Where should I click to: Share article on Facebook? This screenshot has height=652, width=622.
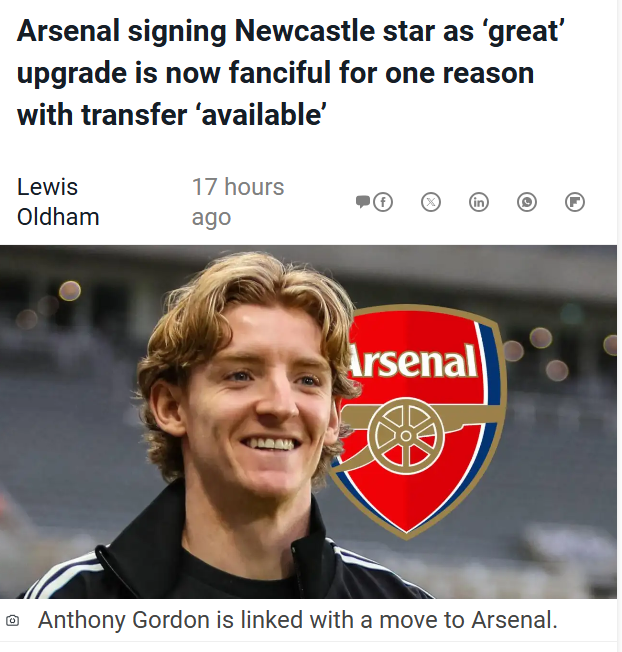(x=383, y=202)
